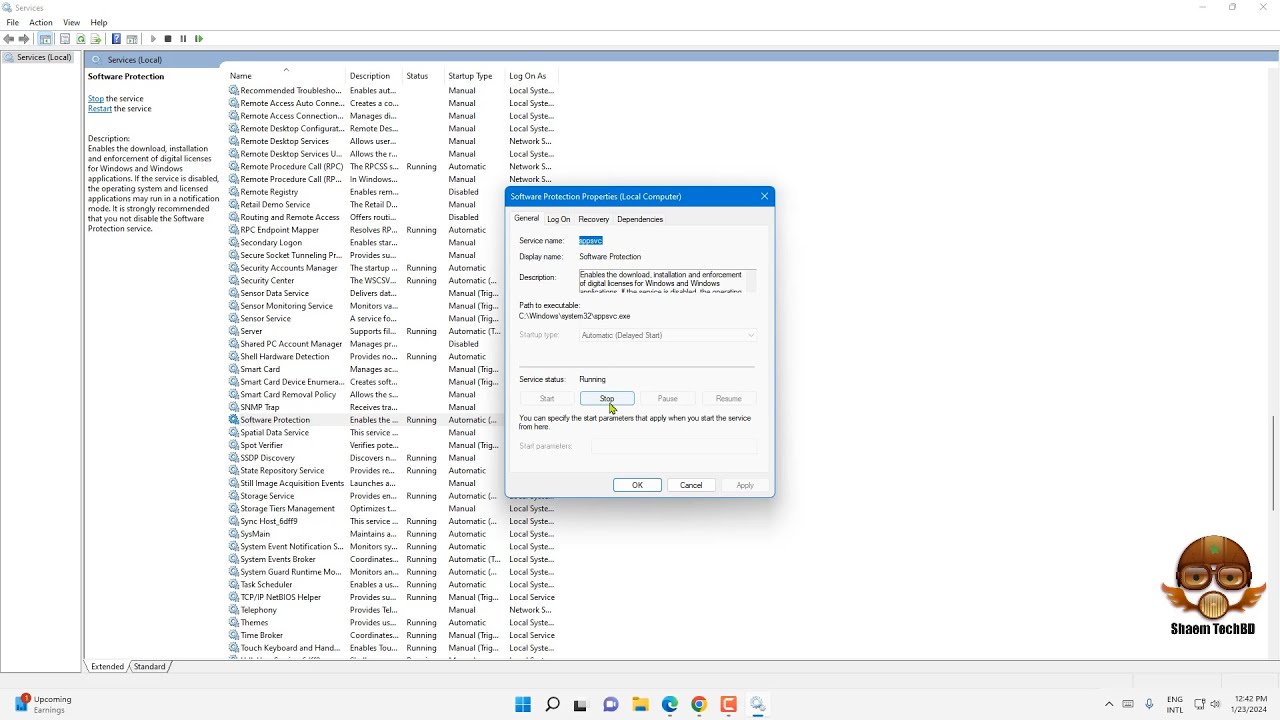Sort by the Startup Type column header
This screenshot has width=1280, height=720.
tap(475, 76)
